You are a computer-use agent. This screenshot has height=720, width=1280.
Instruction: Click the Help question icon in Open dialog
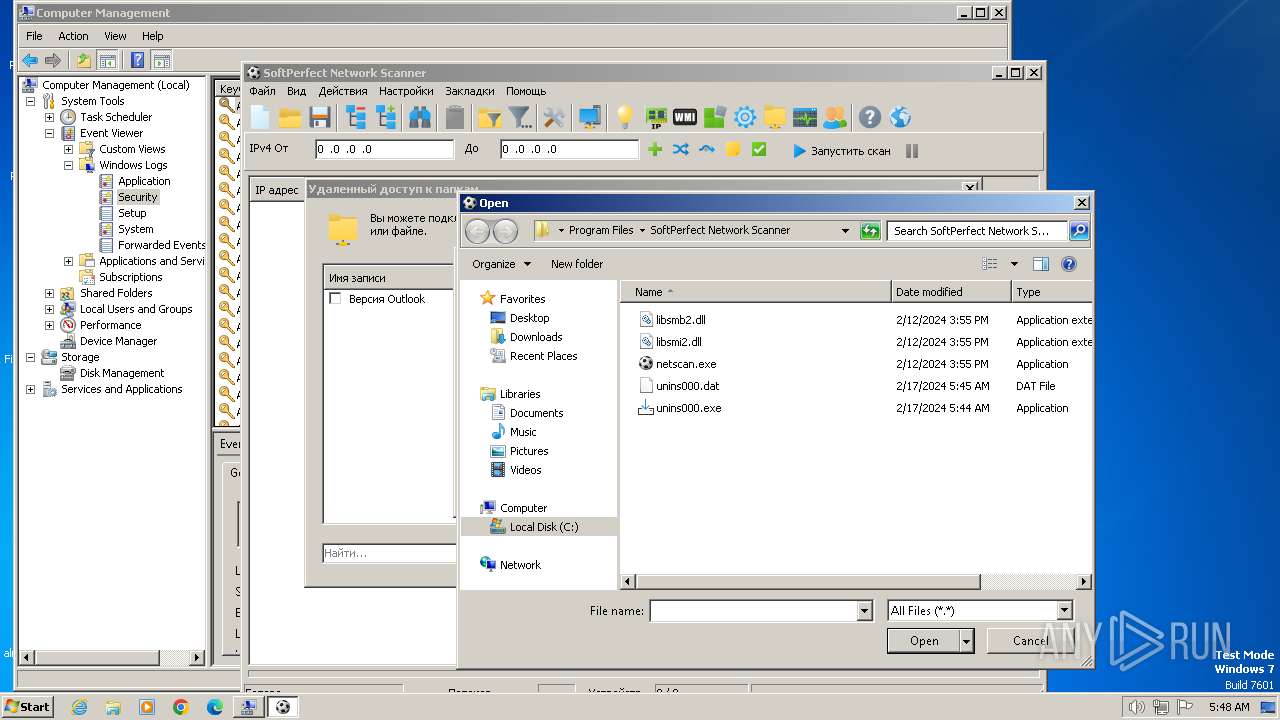[x=1069, y=264]
